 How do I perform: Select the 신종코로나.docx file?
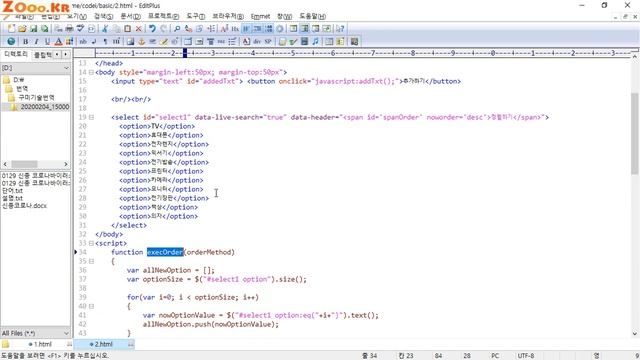pos(24,206)
